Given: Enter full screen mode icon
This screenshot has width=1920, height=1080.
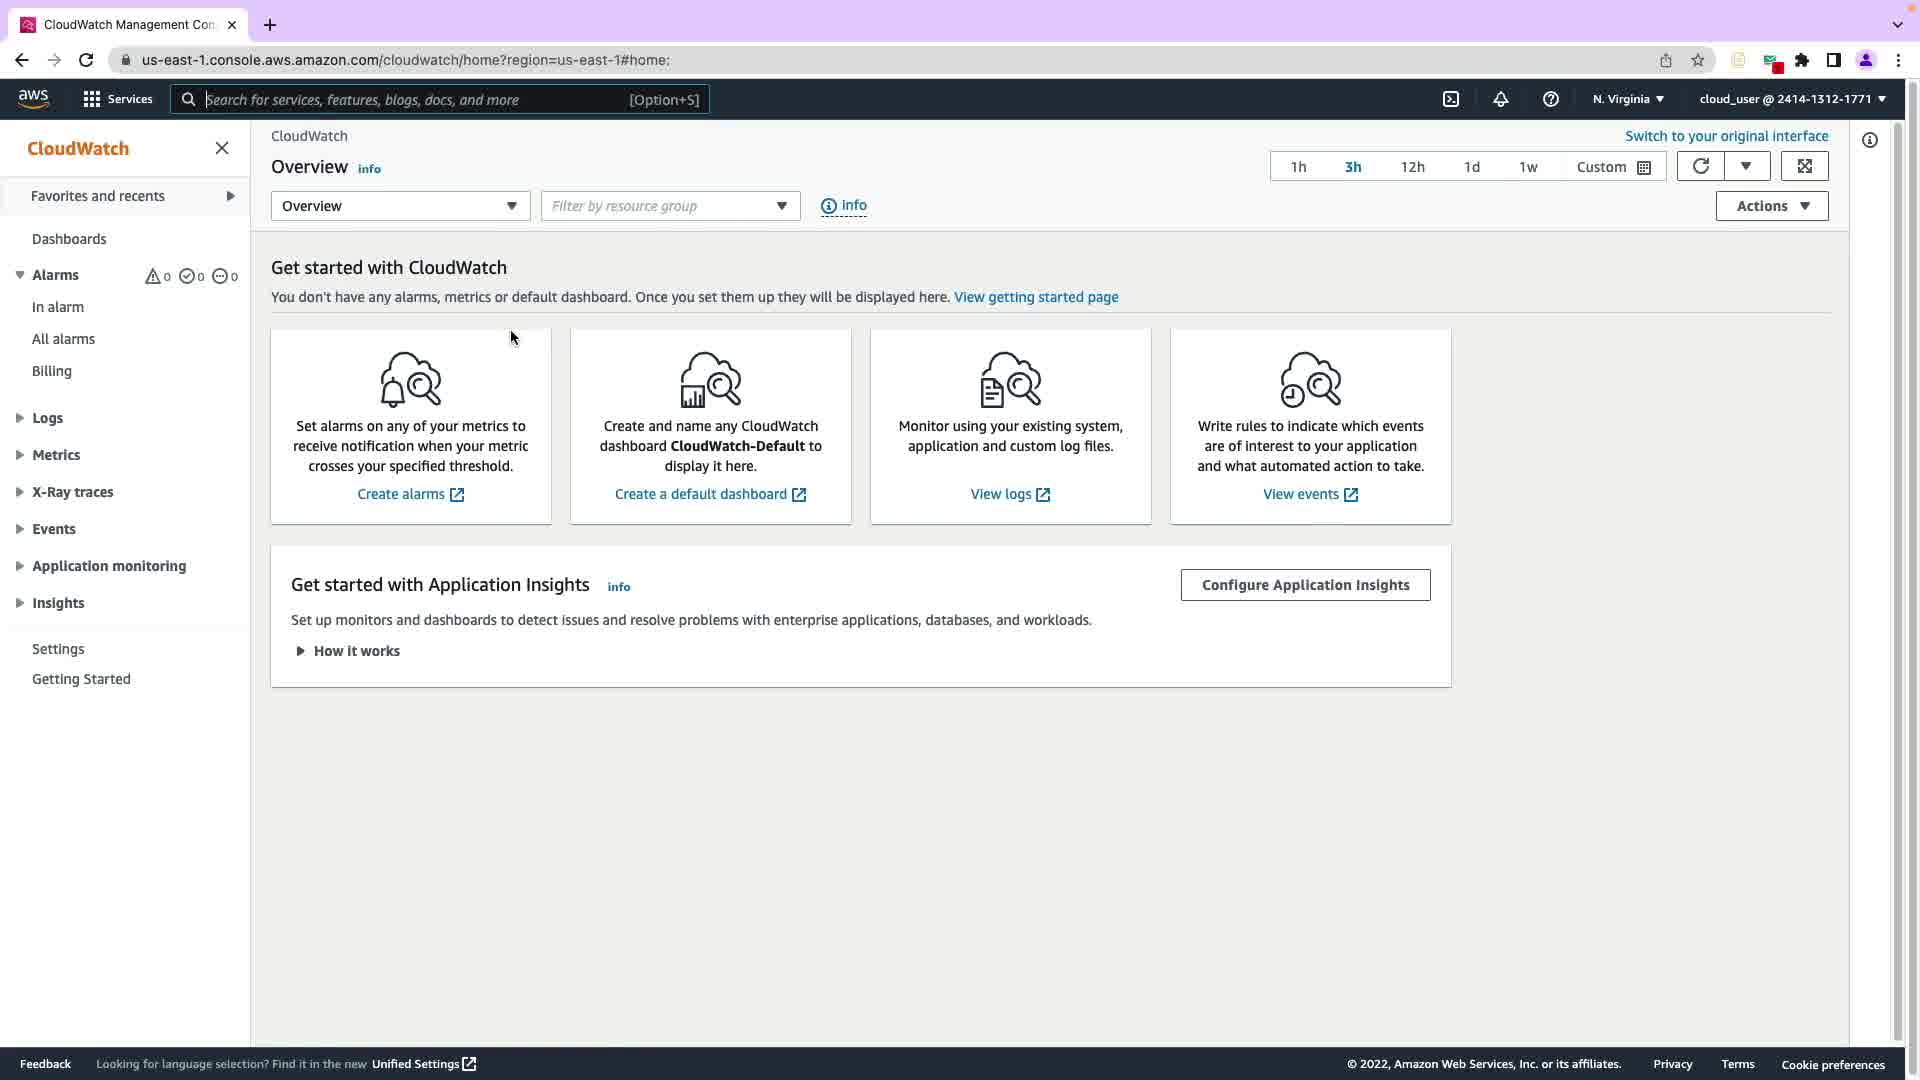Looking at the screenshot, I should 1804,166.
